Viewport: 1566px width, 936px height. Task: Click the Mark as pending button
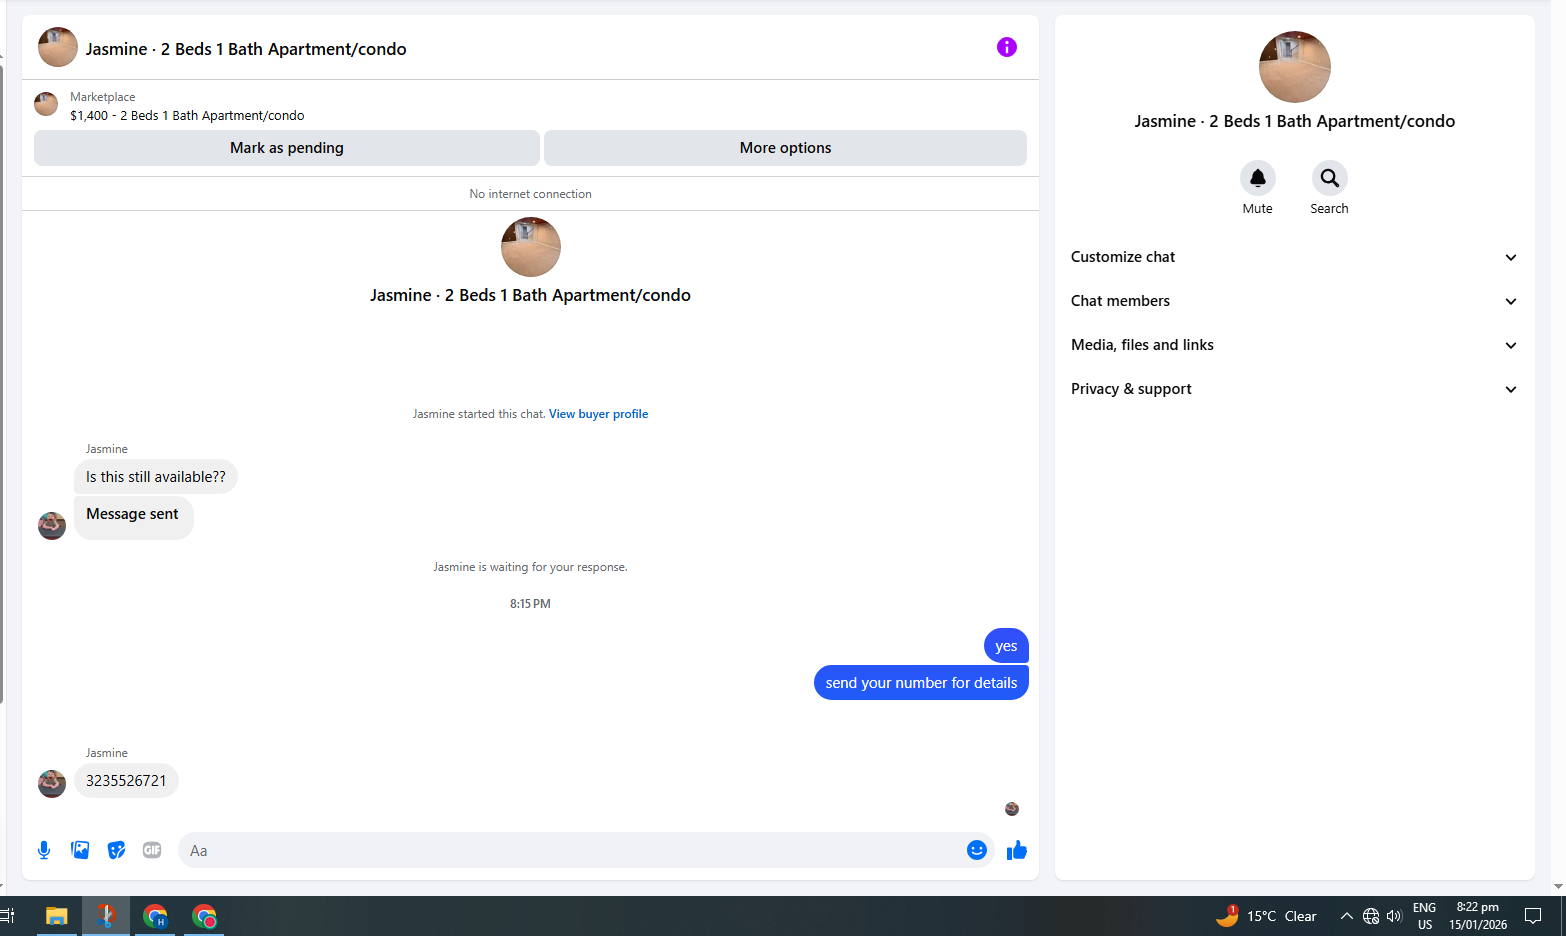tap(287, 148)
